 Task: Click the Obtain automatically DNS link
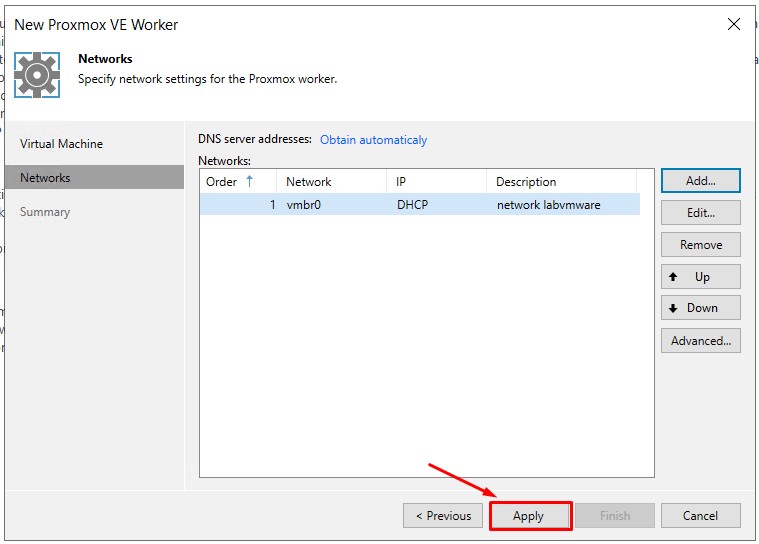pyautogui.click(x=373, y=140)
